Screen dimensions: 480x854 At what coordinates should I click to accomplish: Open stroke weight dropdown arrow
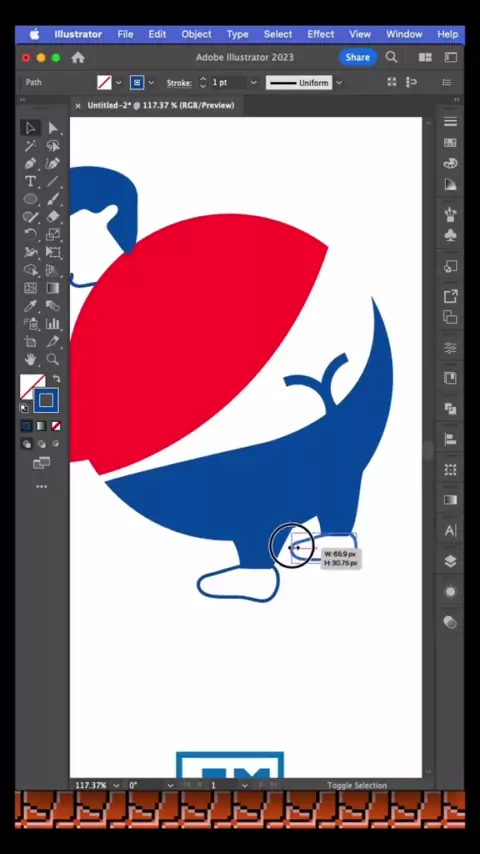[x=253, y=82]
